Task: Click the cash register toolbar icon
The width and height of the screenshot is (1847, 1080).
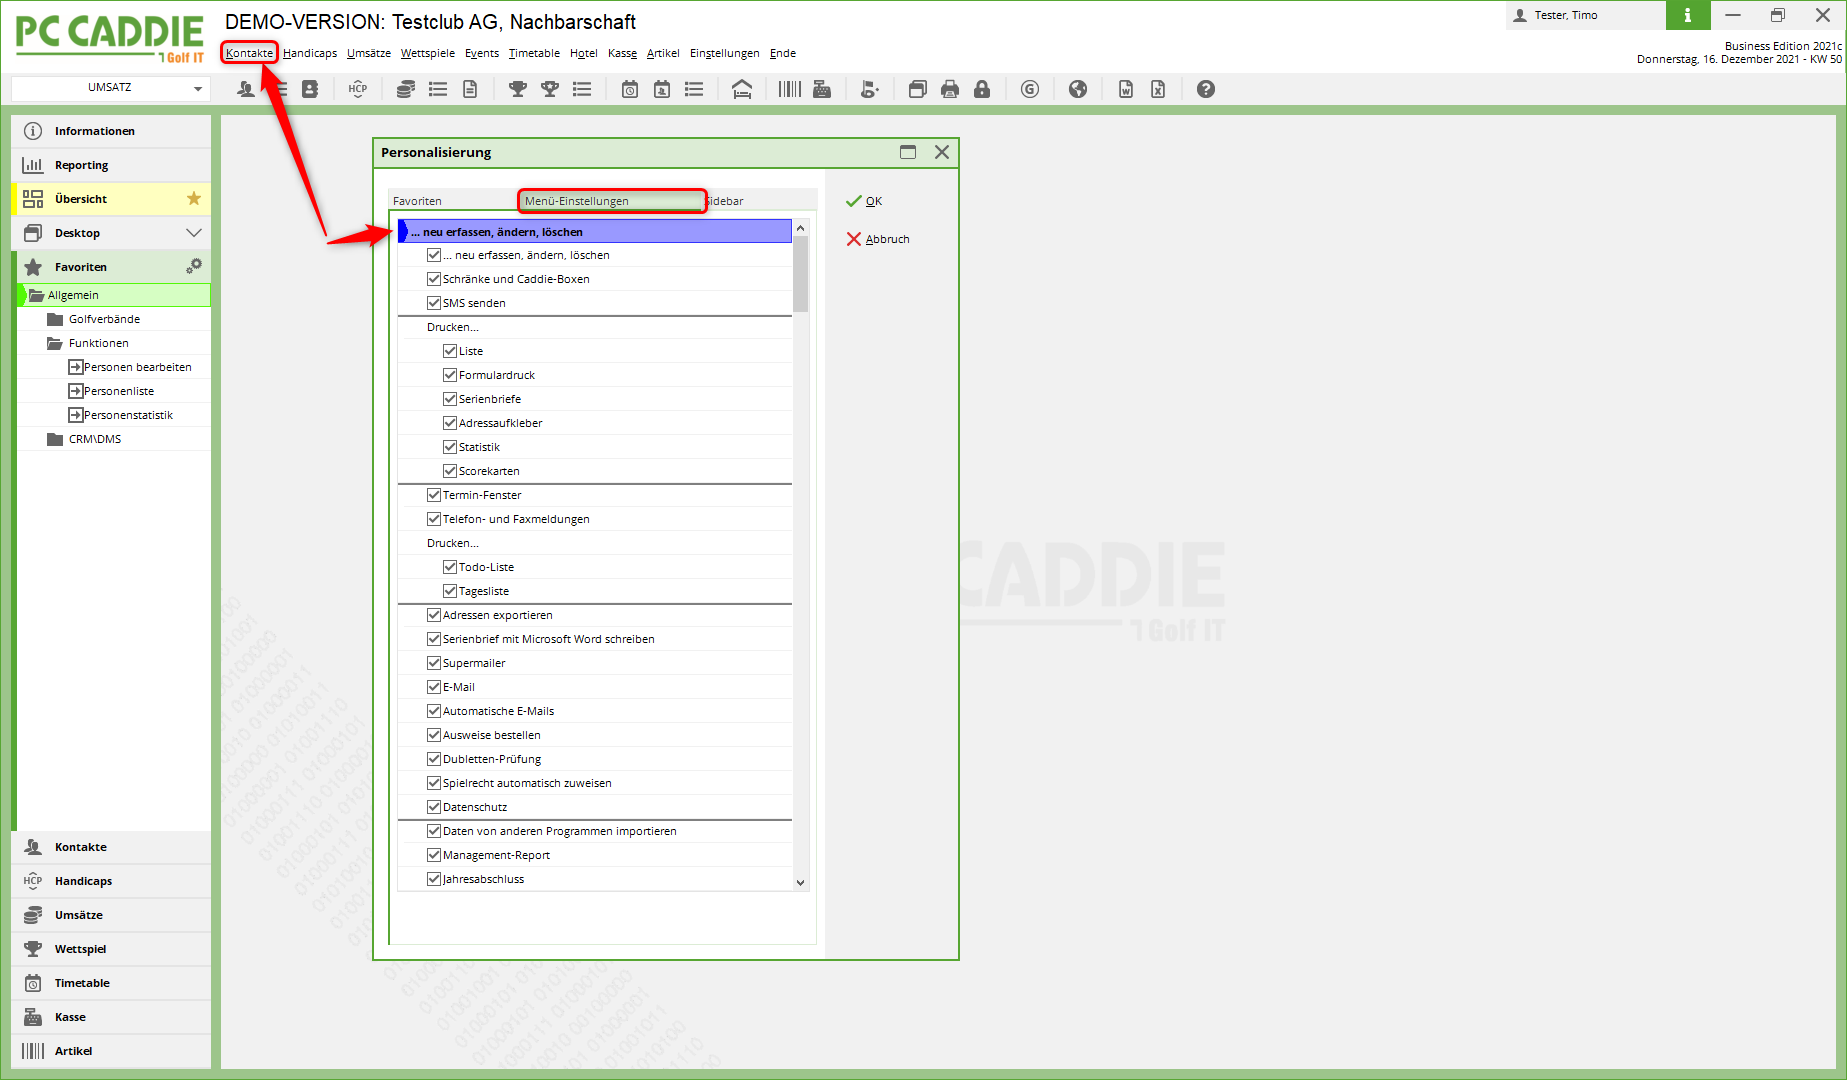Action: 822,89
